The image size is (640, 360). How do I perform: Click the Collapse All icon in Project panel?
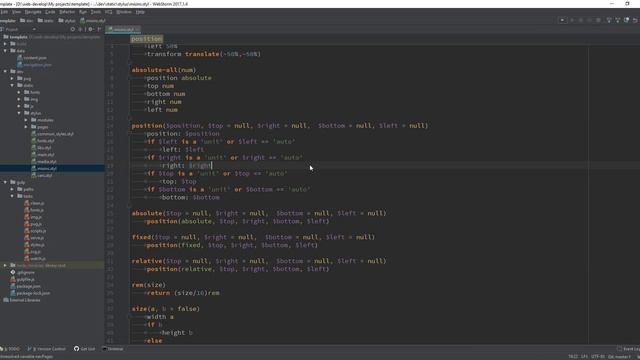[x=80, y=29]
